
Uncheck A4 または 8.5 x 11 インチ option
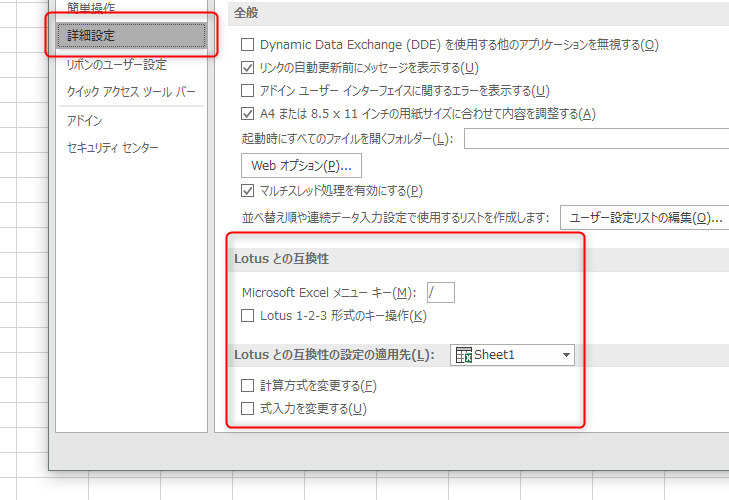click(247, 113)
